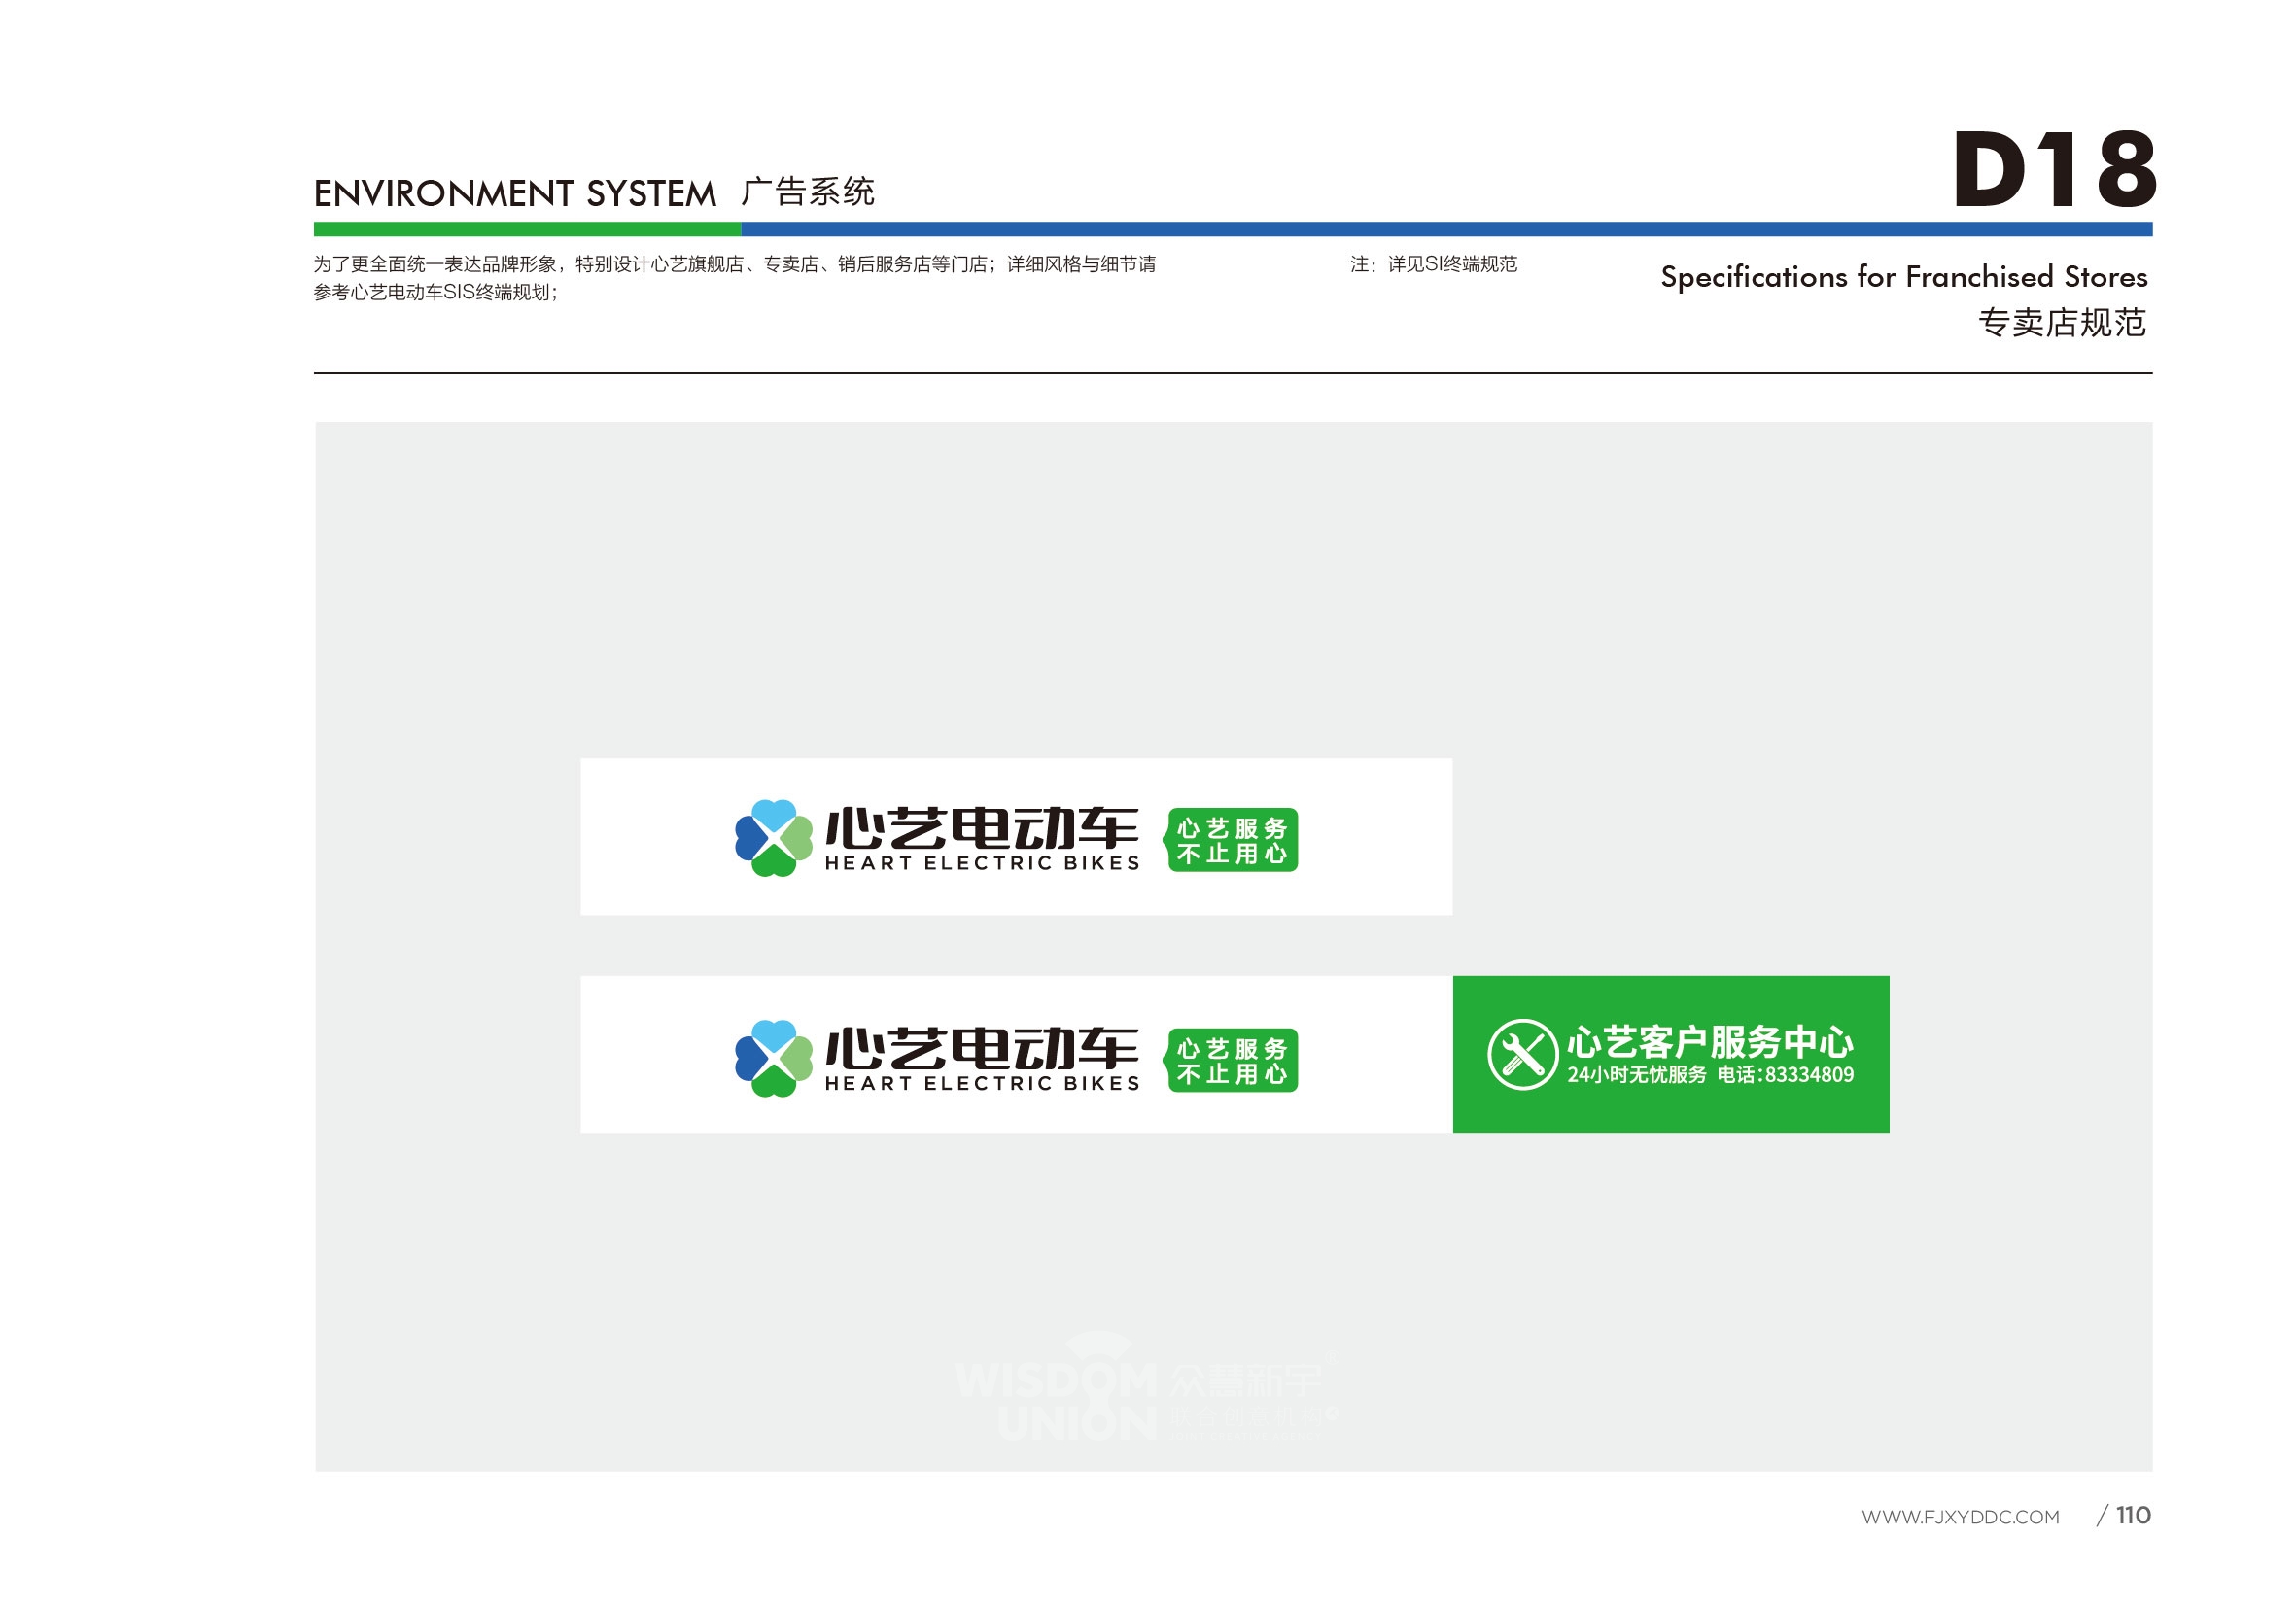Click the wrench and screwdriver service icon
The height and width of the screenshot is (1608, 2296).
1522,1054
